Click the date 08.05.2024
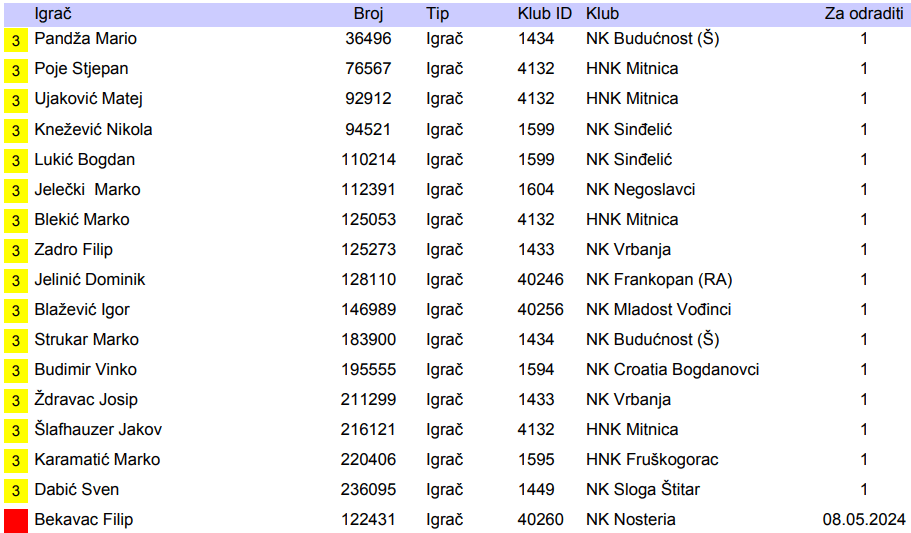The image size is (911, 533). coord(864,520)
